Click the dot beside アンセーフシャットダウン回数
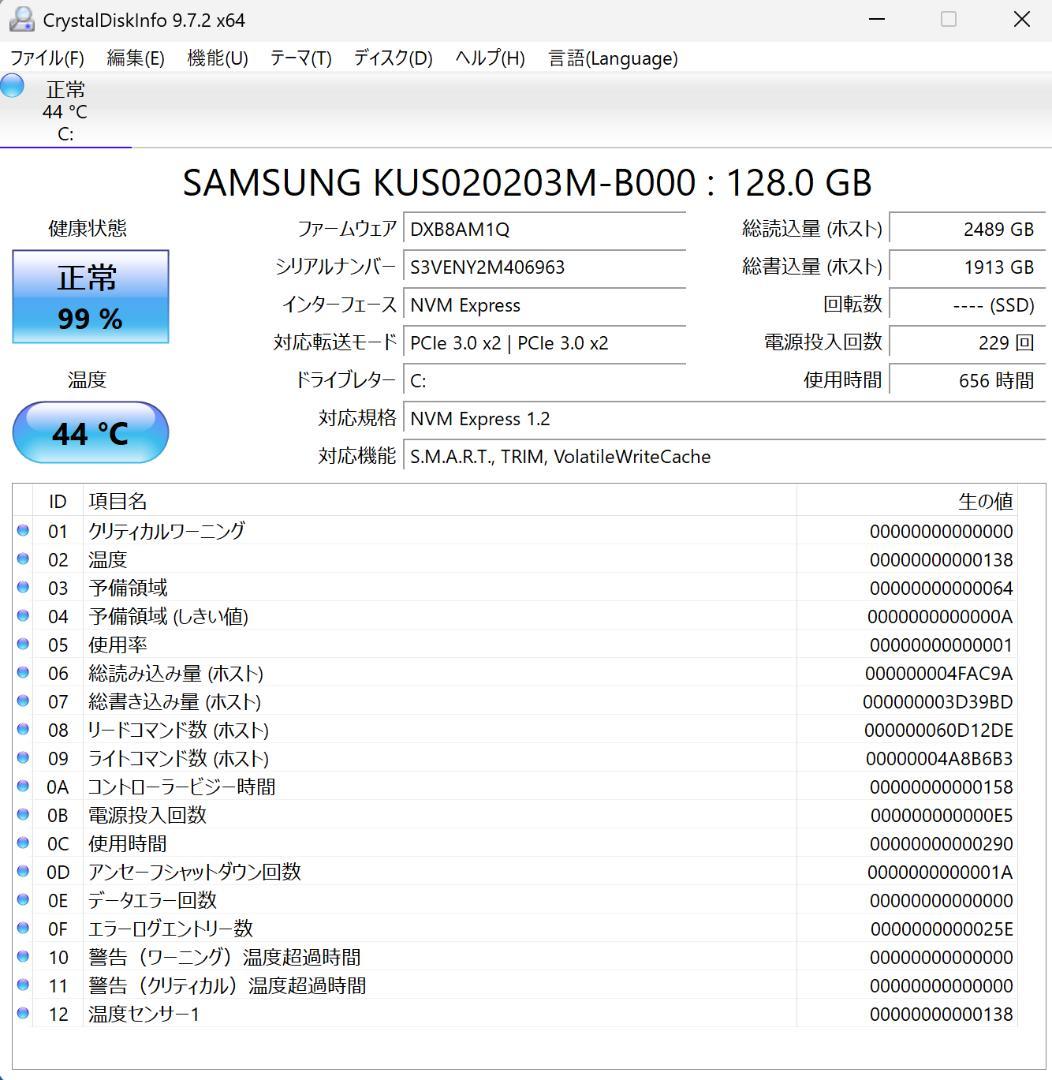Image resolution: width=1052 pixels, height=1080 pixels. coord(23,872)
